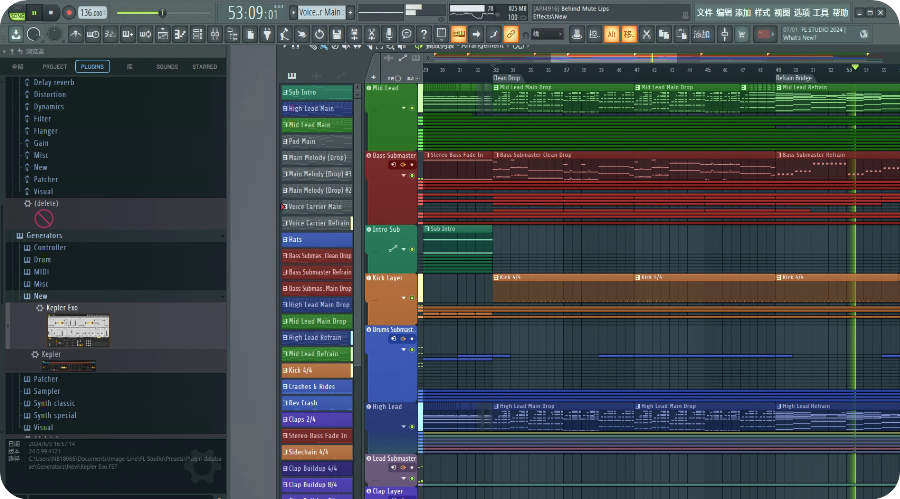The image size is (900, 499).
Task: Select the Hats pattern in picker
Action: (x=317, y=240)
